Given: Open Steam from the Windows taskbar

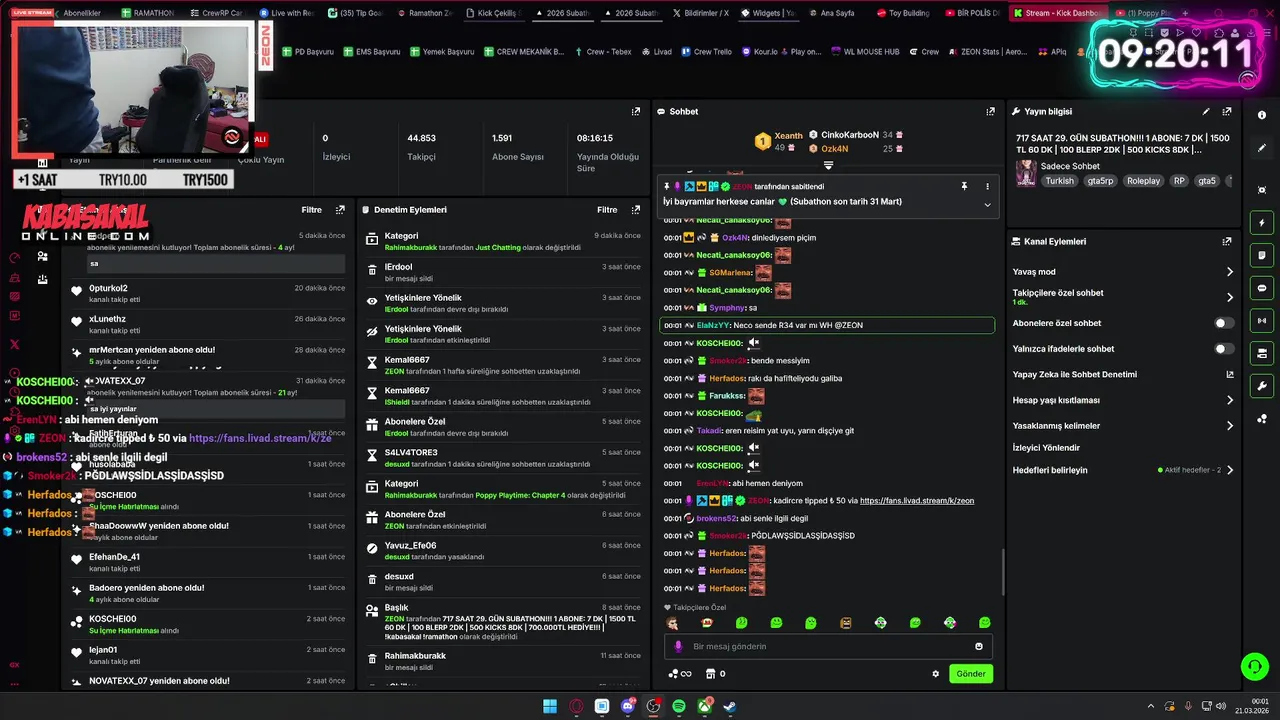Looking at the screenshot, I should (730, 706).
